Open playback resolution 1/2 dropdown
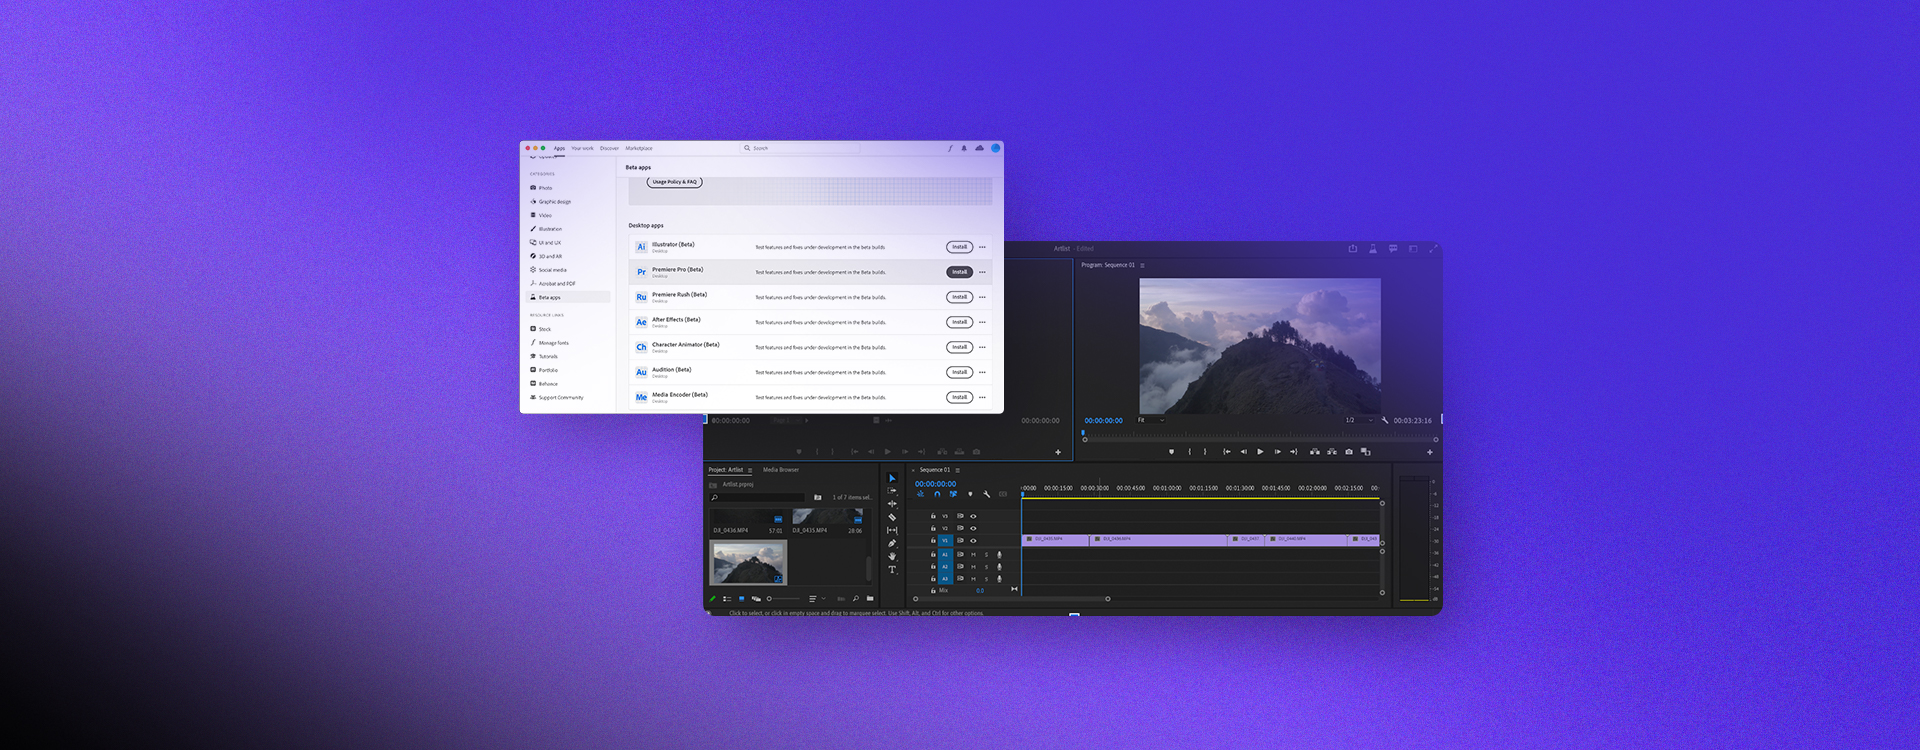The height and width of the screenshot is (750, 1920). point(1359,420)
